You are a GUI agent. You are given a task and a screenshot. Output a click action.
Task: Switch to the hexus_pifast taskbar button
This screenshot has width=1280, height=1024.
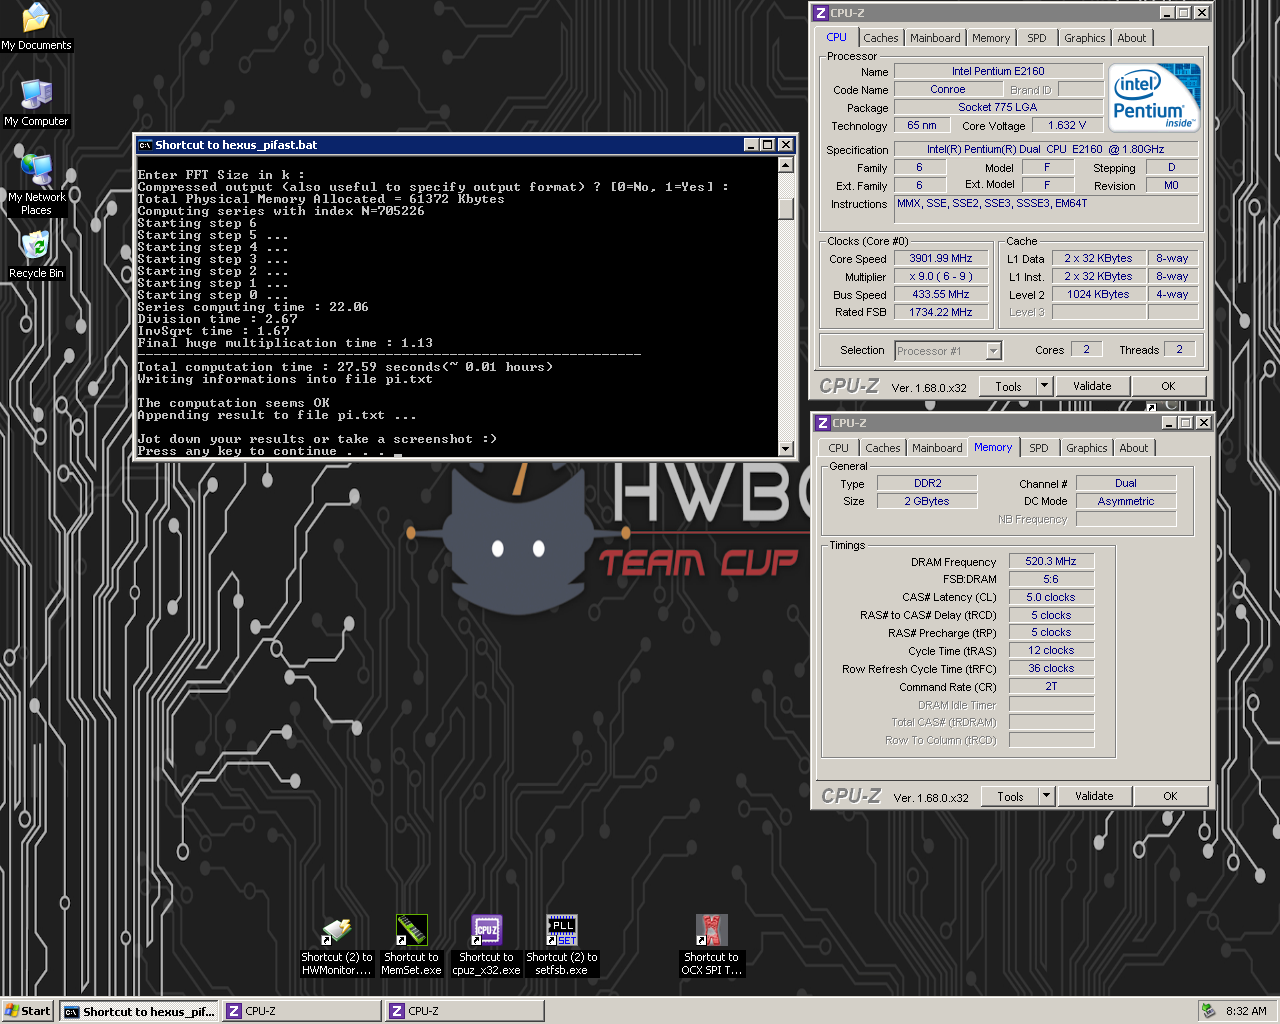139,1011
